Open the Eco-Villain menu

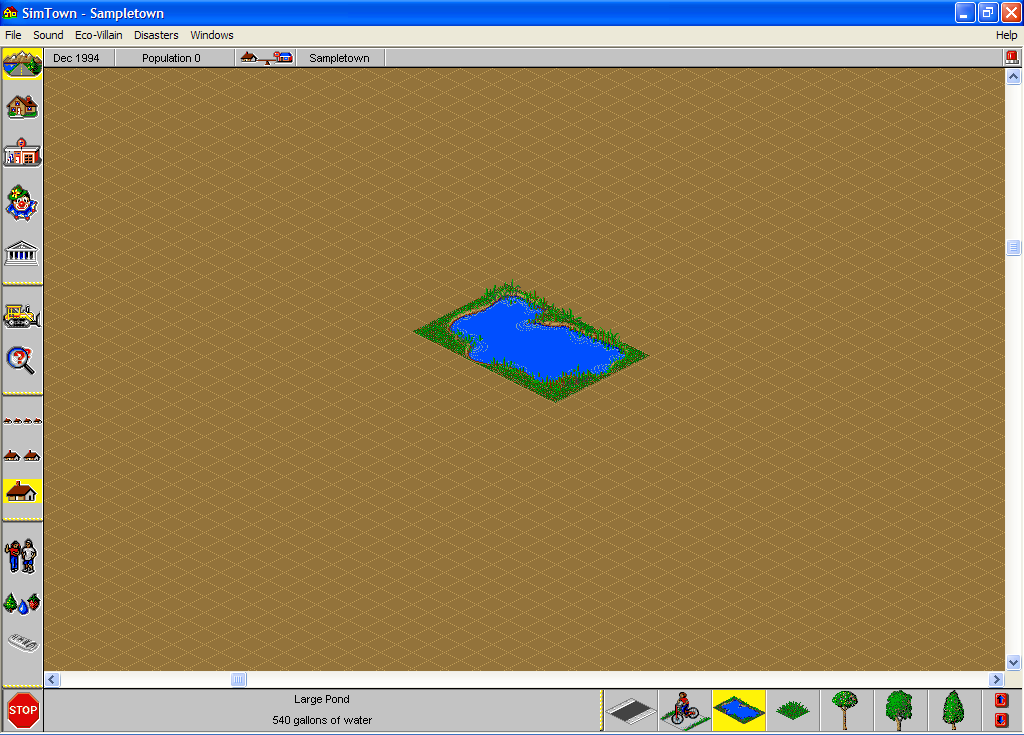click(98, 35)
